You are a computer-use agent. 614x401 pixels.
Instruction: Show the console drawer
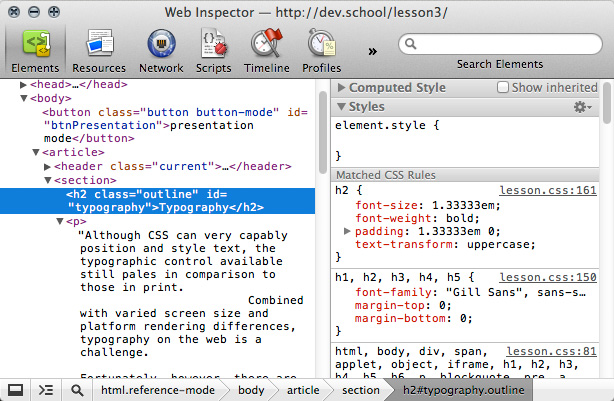pos(46,390)
